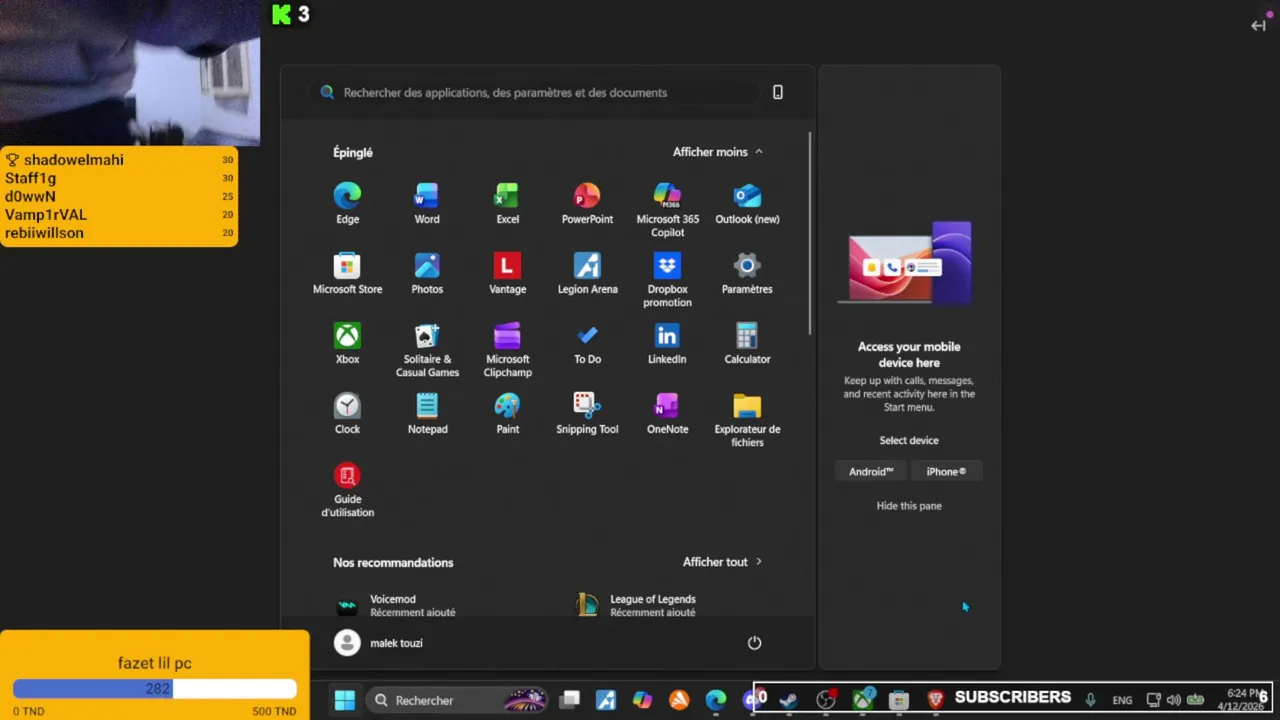The height and width of the screenshot is (720, 1280).
Task: Open Legion Arena from the taskbar
Action: (x=606, y=700)
